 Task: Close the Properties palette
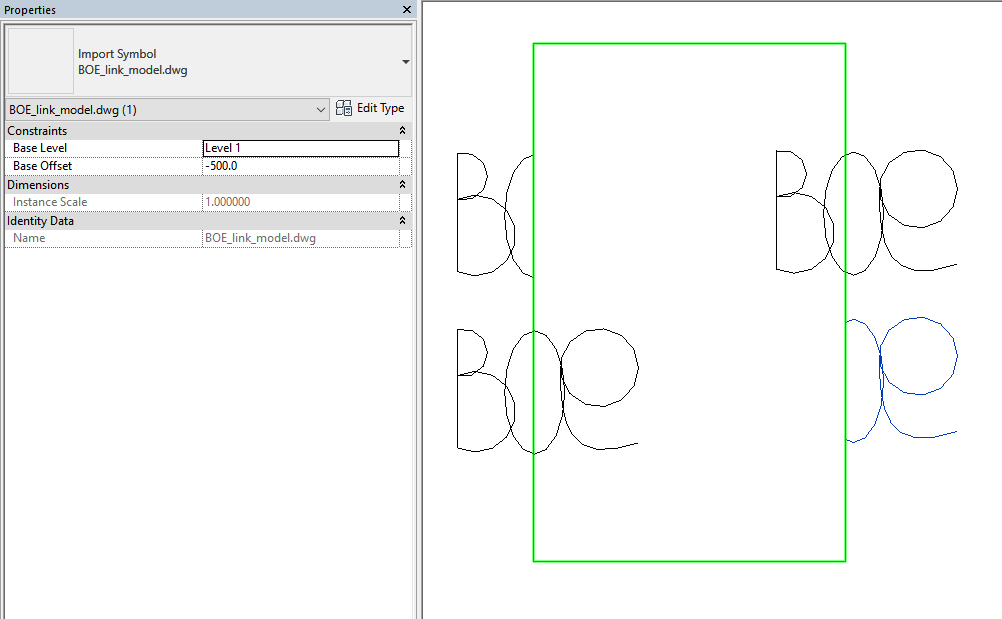[x=405, y=10]
